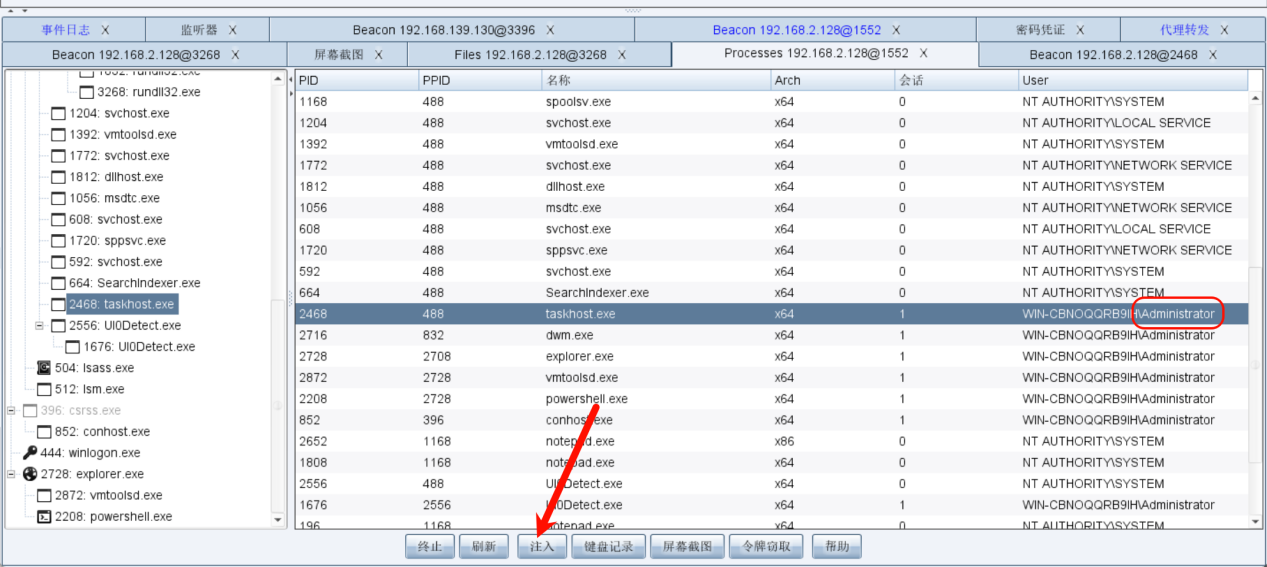Click the window icon beside 2872: vmtoolsd.exe

(x=44, y=495)
